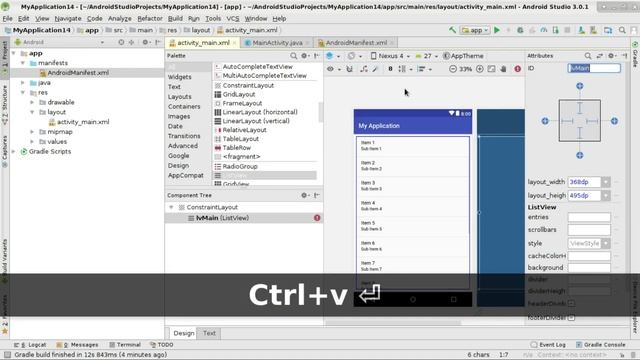The height and width of the screenshot is (360, 640).
Task: Expand the java folder
Action: click(23, 82)
